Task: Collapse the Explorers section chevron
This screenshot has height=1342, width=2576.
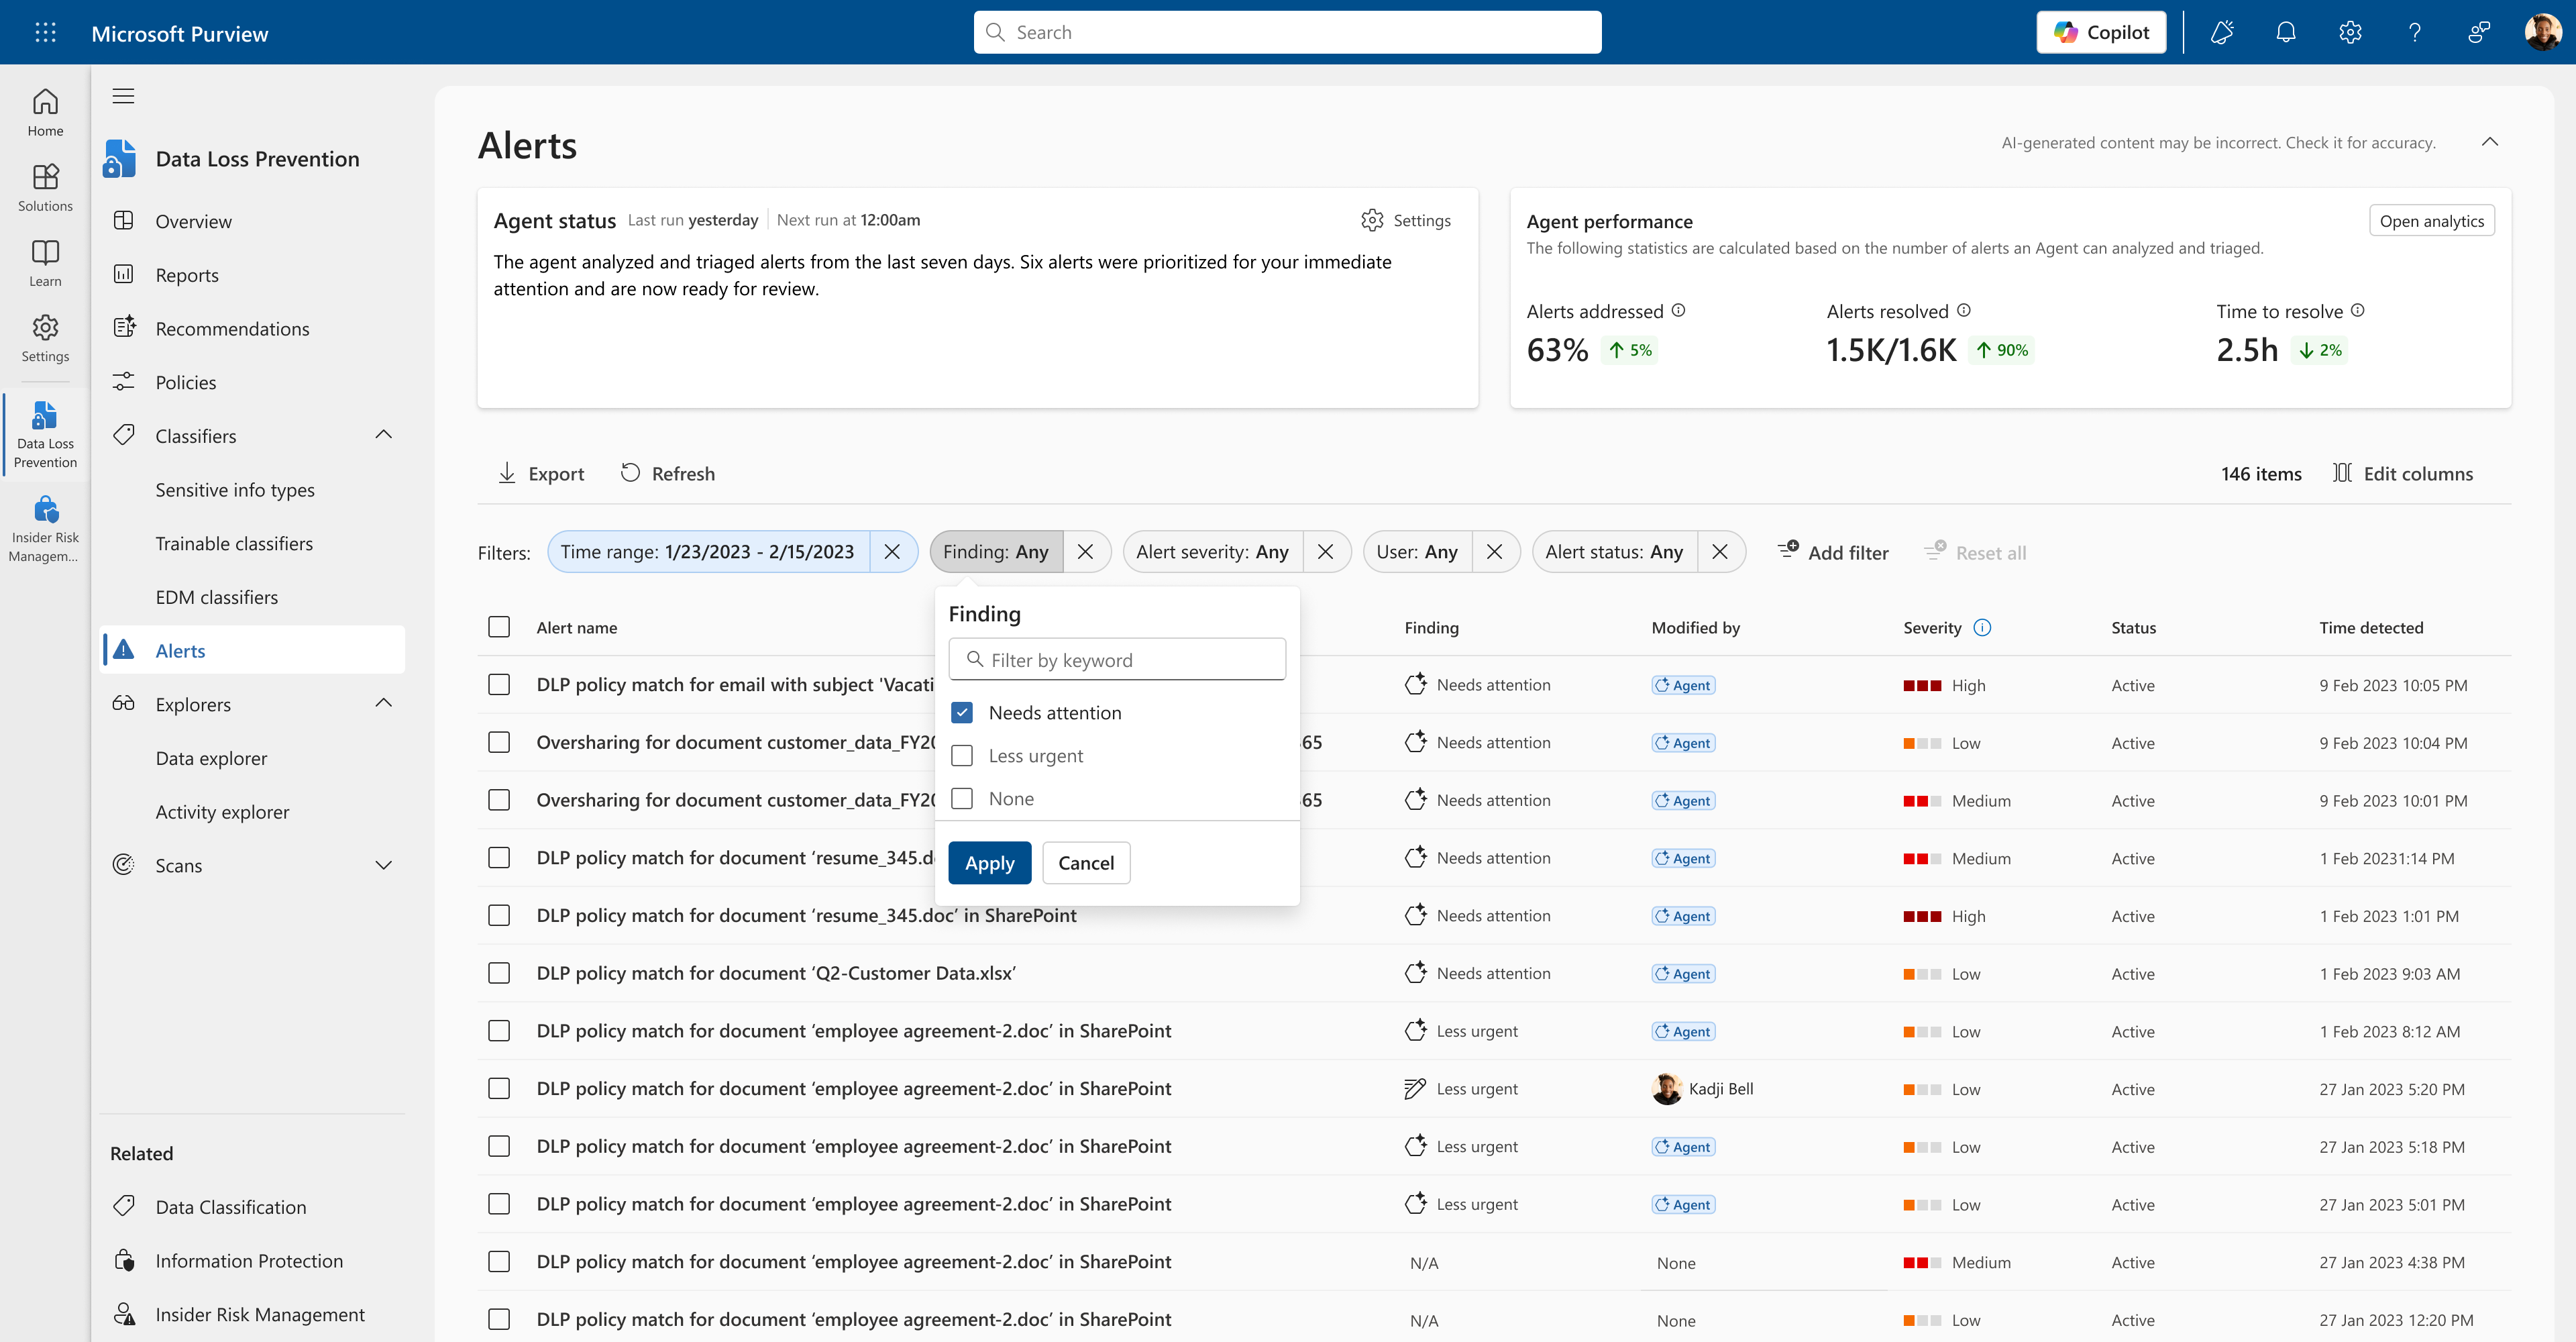Action: (383, 703)
